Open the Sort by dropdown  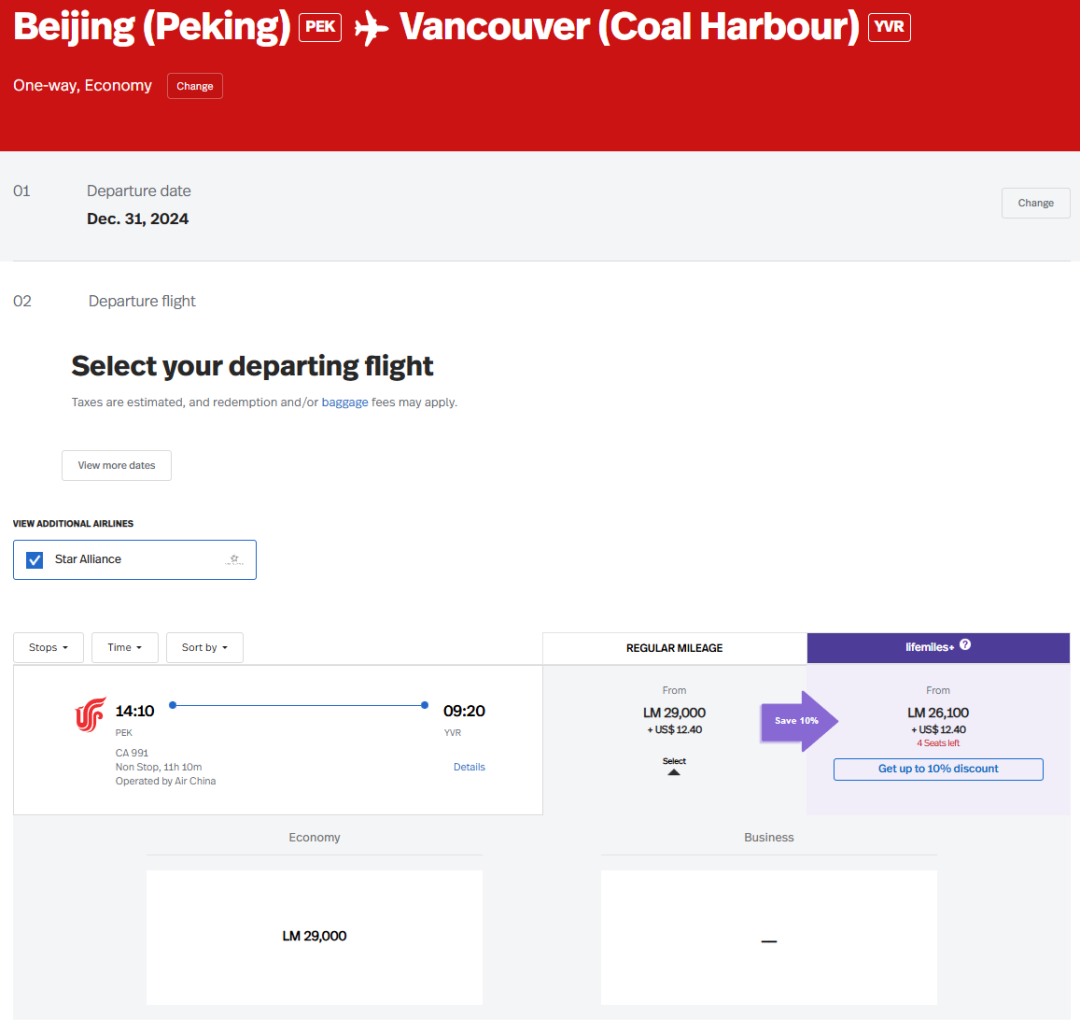click(204, 648)
